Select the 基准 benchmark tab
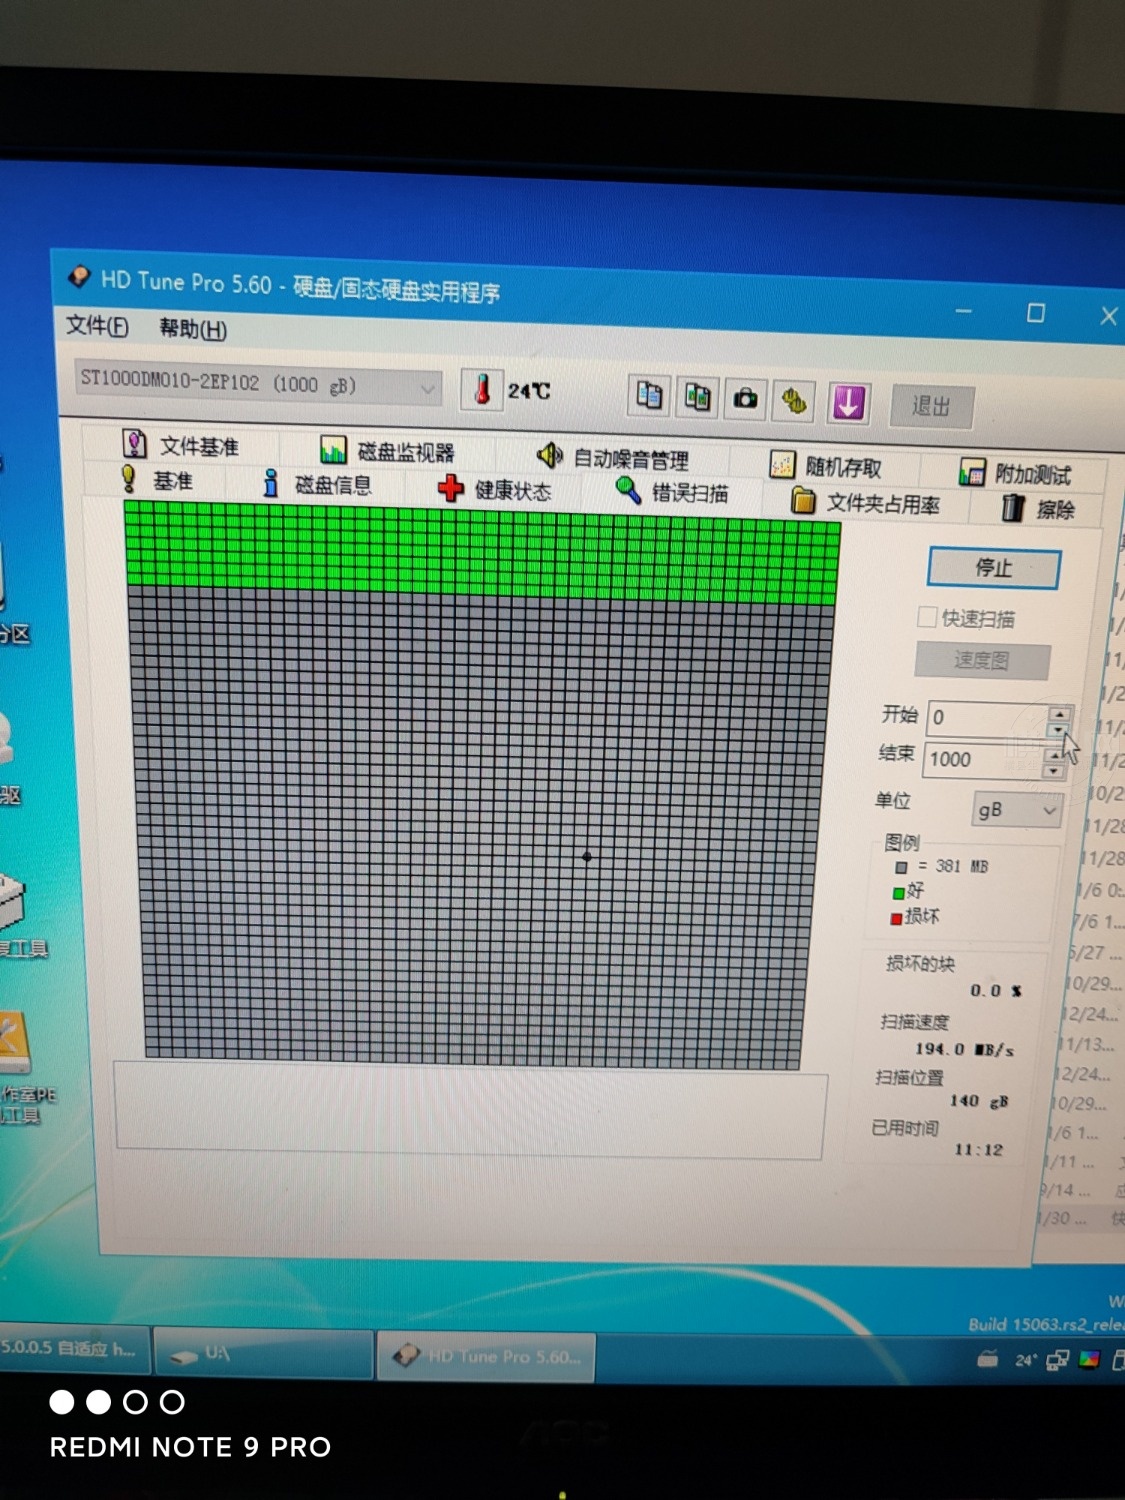This screenshot has height=1500, width=1125. [158, 480]
